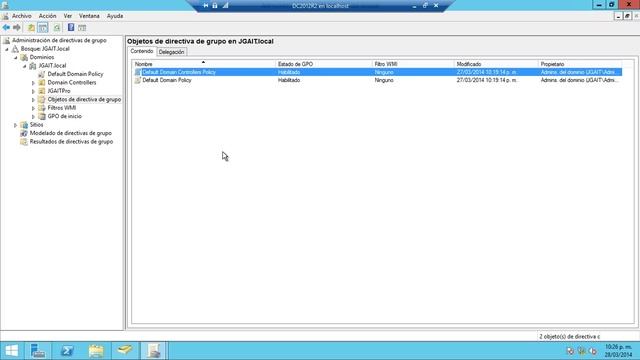This screenshot has height=360, width=640.
Task: Click owner cell of Default Domain Controllers Policy
Action: click(x=579, y=72)
